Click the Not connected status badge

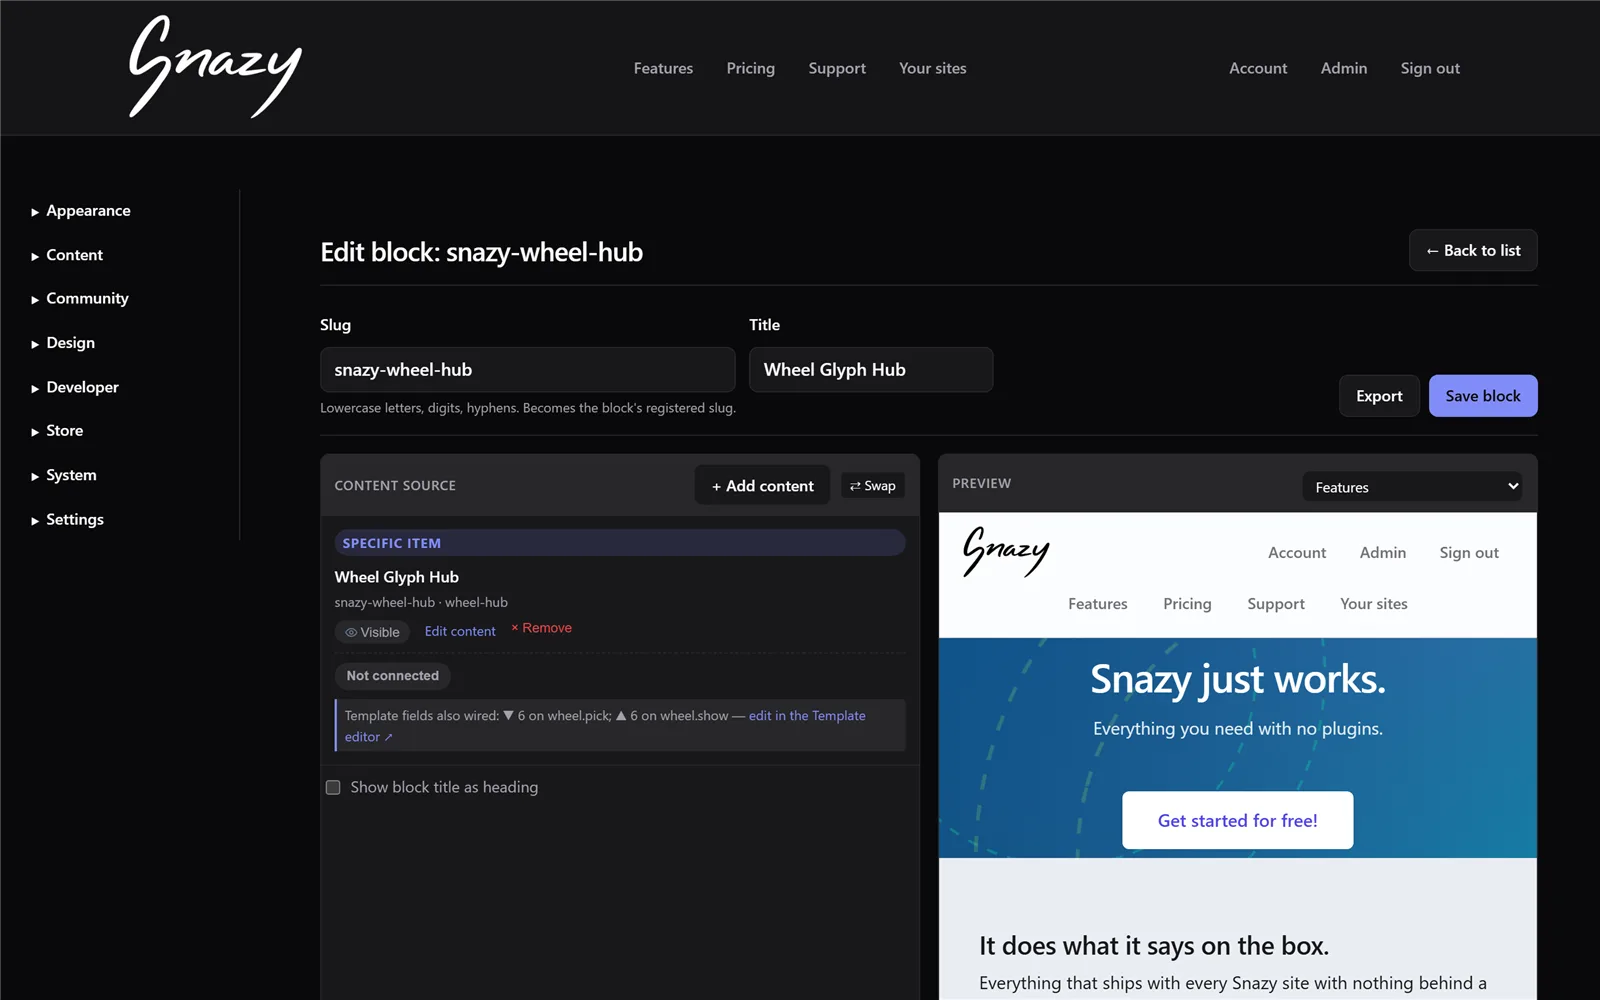coord(393,676)
